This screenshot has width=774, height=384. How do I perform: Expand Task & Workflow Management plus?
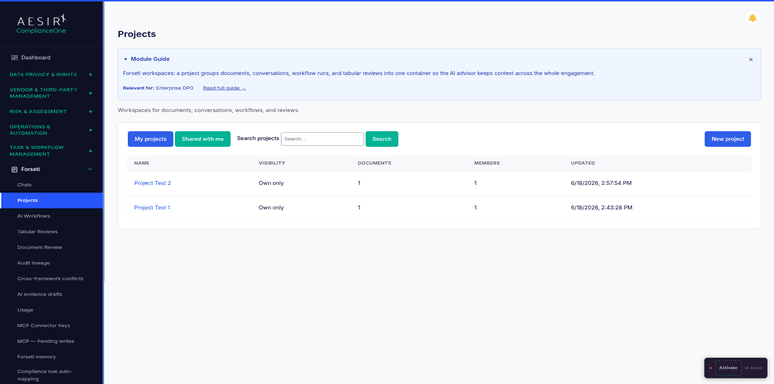[90, 151]
